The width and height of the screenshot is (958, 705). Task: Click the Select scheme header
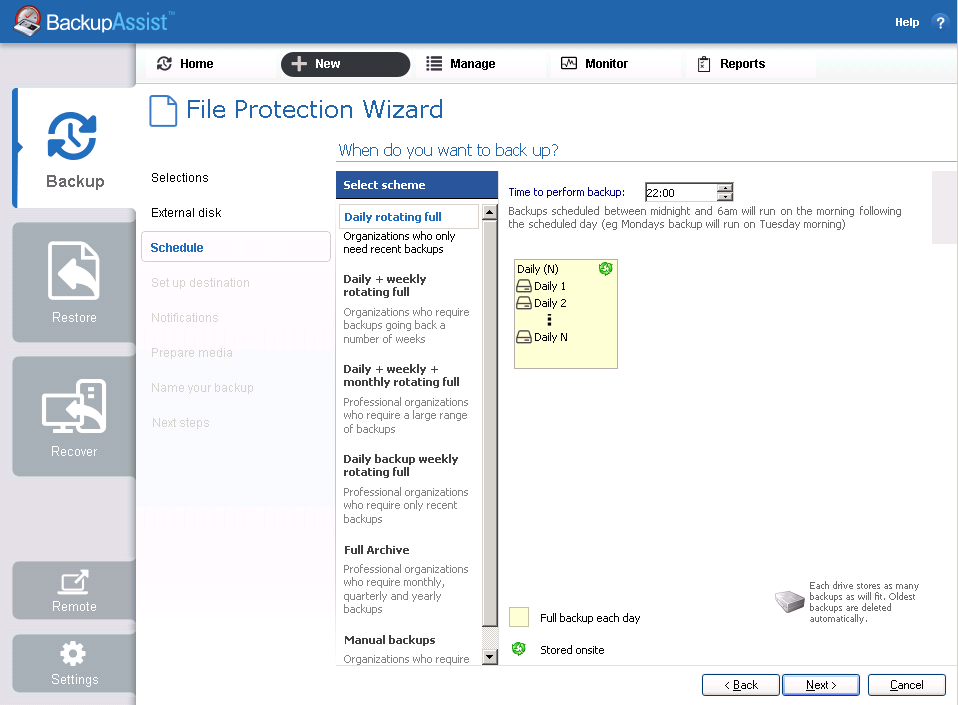click(417, 185)
